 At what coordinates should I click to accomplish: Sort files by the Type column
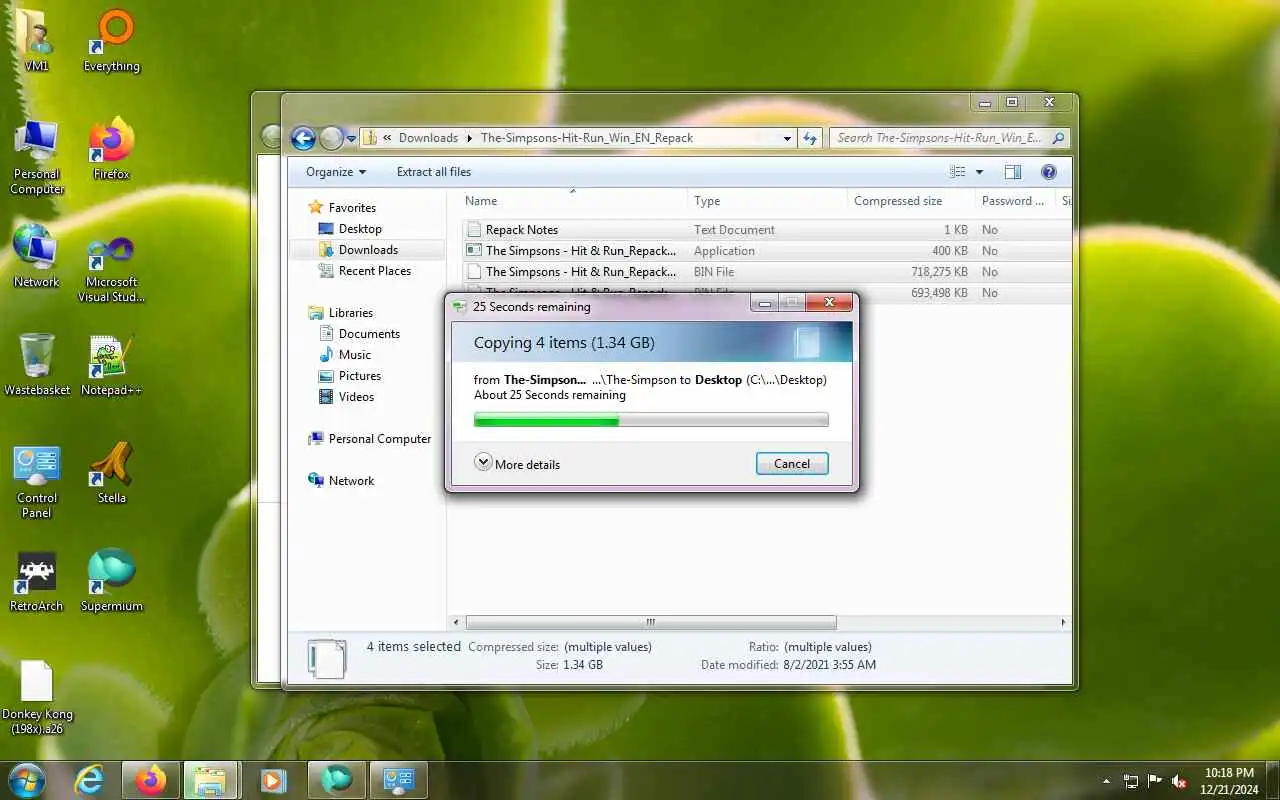pos(767,201)
